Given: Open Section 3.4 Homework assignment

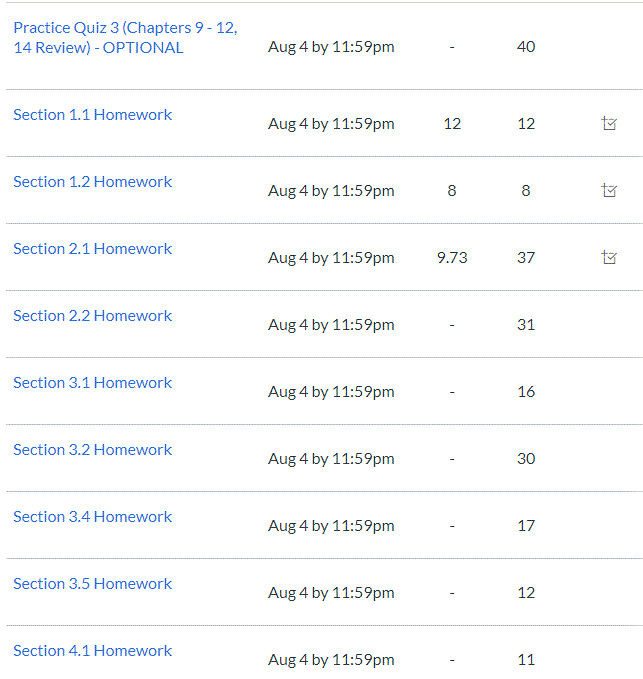Looking at the screenshot, I should pos(93,517).
